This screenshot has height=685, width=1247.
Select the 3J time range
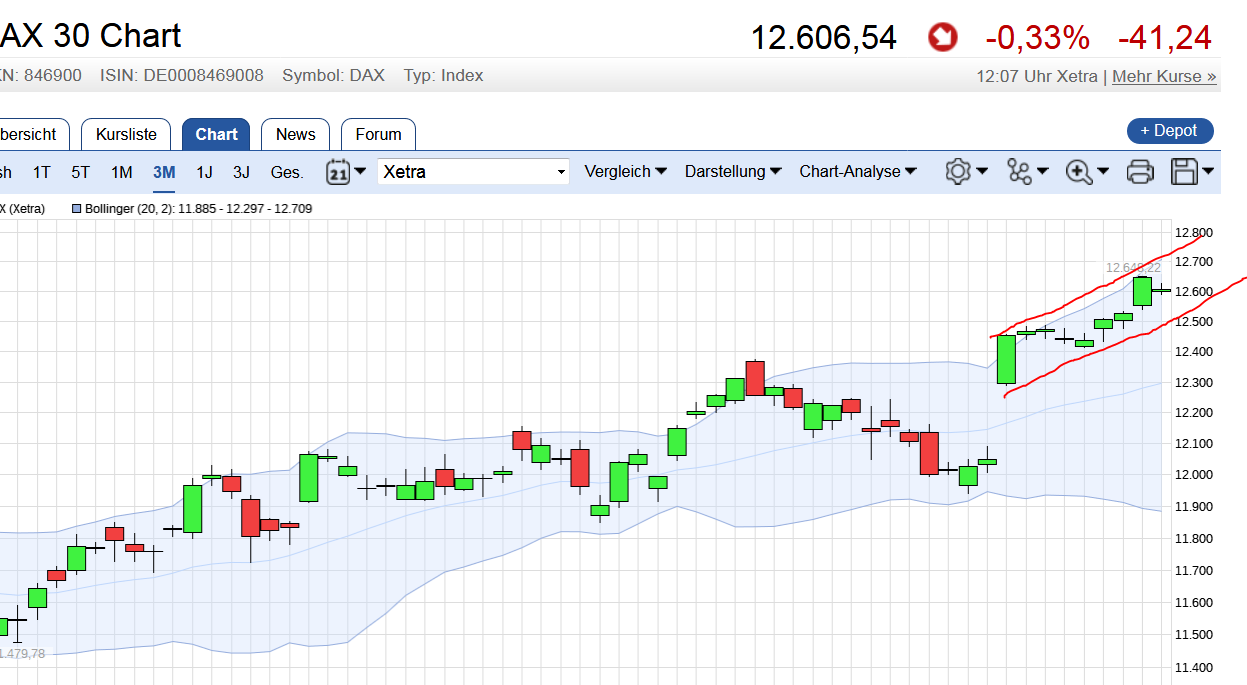[241, 172]
